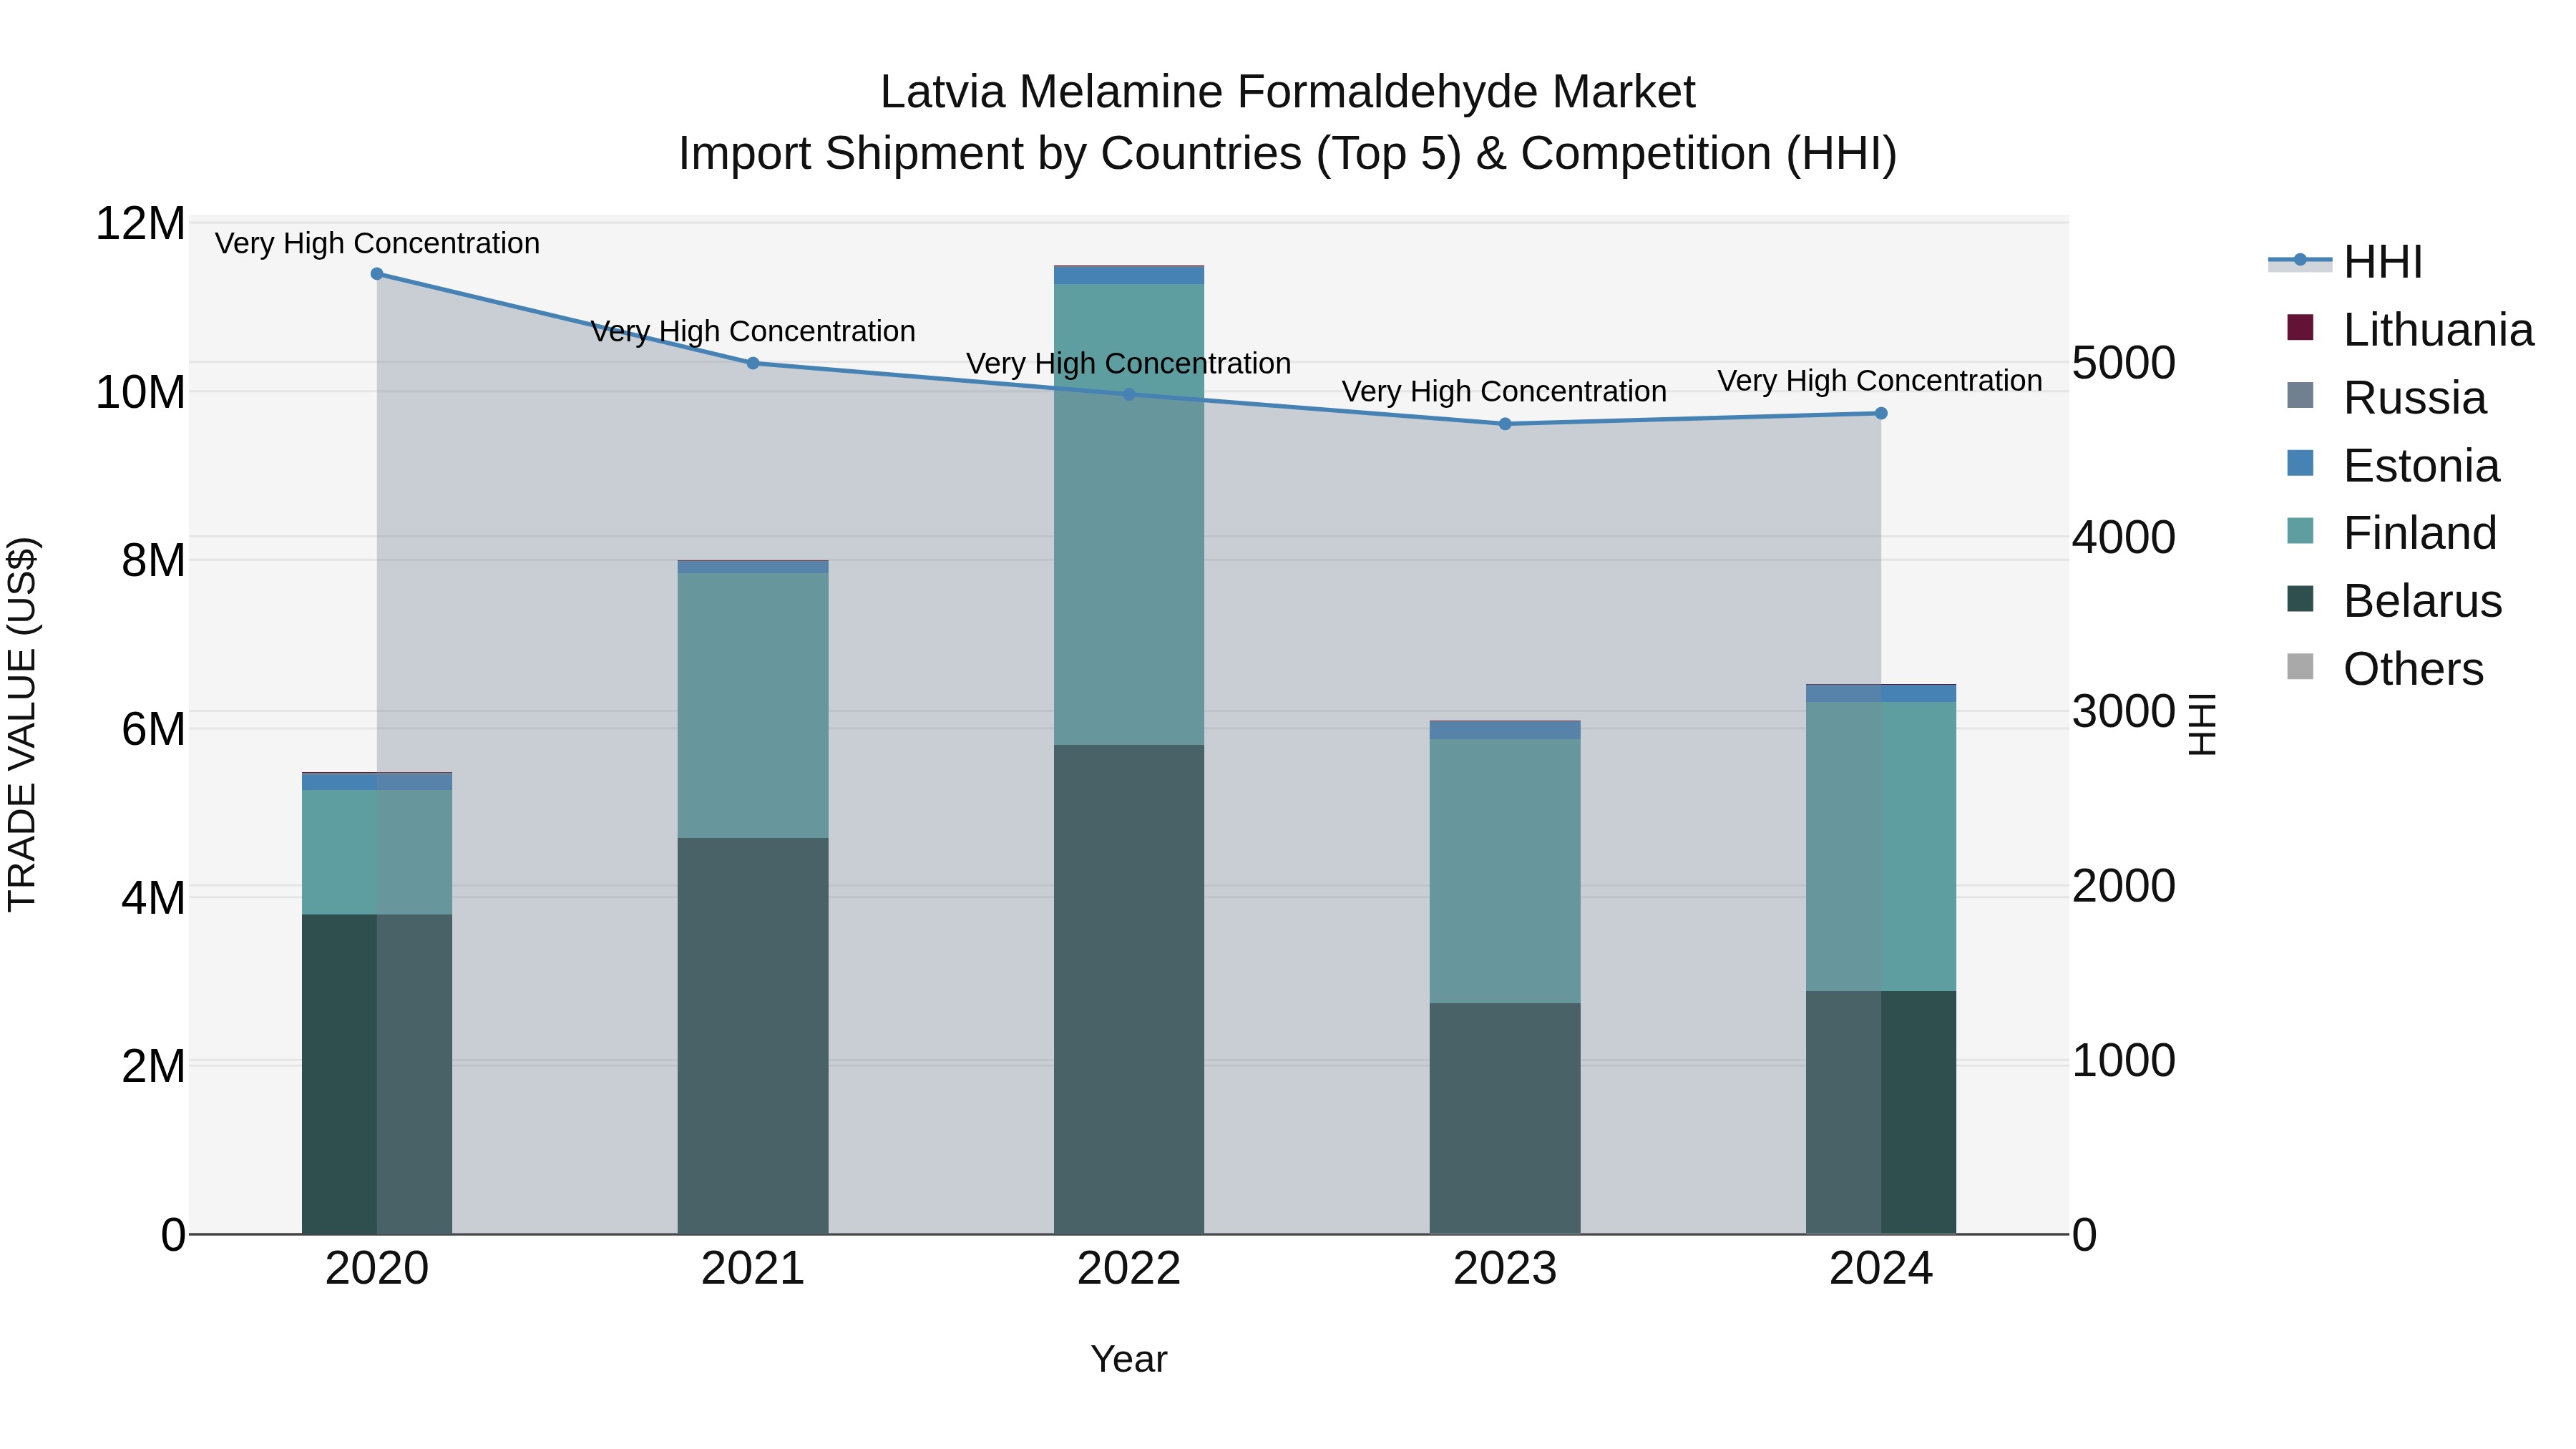Click the 2021 x-axis label
The width and height of the screenshot is (2576, 1449).
pos(753,1269)
